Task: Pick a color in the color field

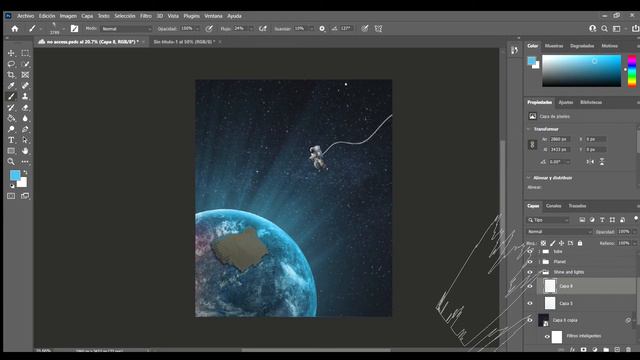Action: 581,71
